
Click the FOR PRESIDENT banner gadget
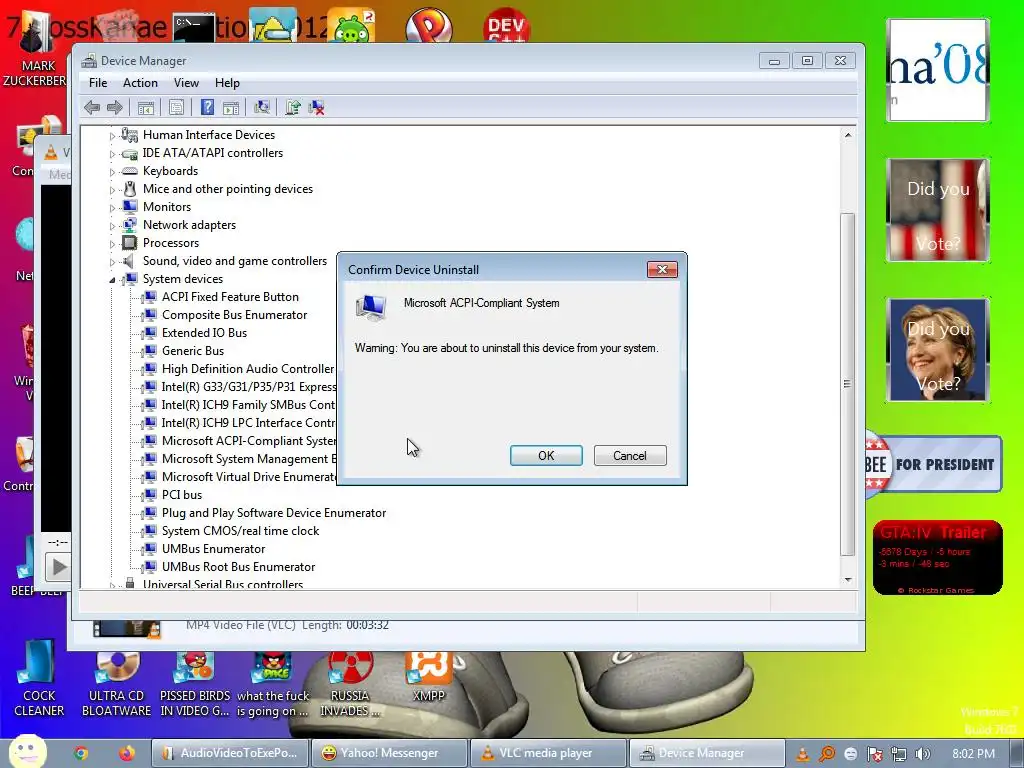pyautogui.click(x=933, y=464)
